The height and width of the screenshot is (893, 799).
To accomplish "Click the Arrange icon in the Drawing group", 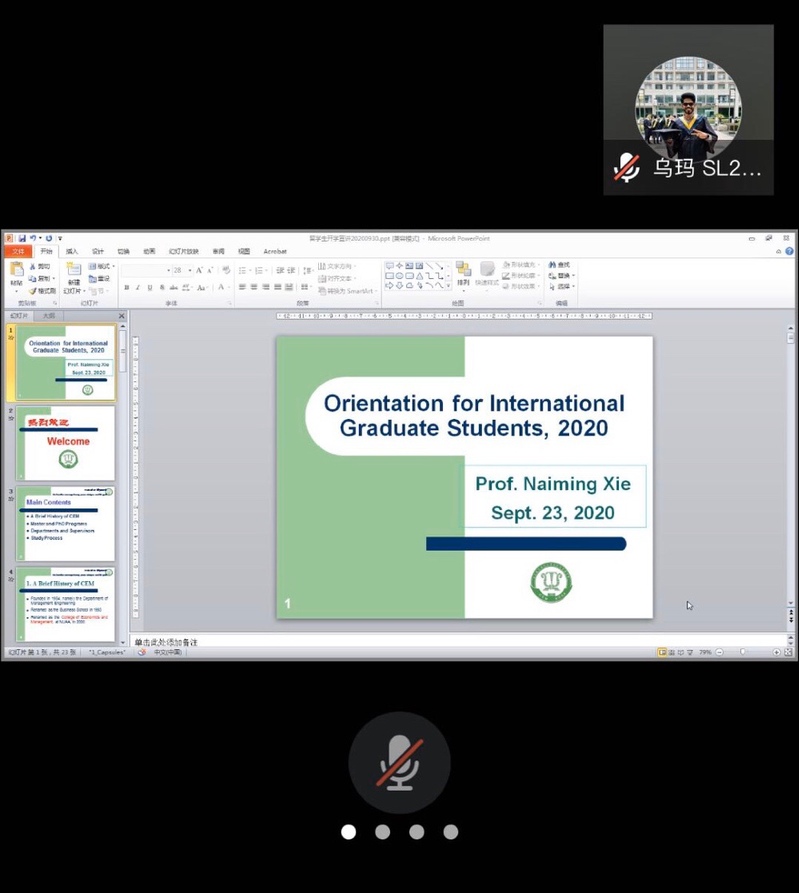I will [463, 274].
